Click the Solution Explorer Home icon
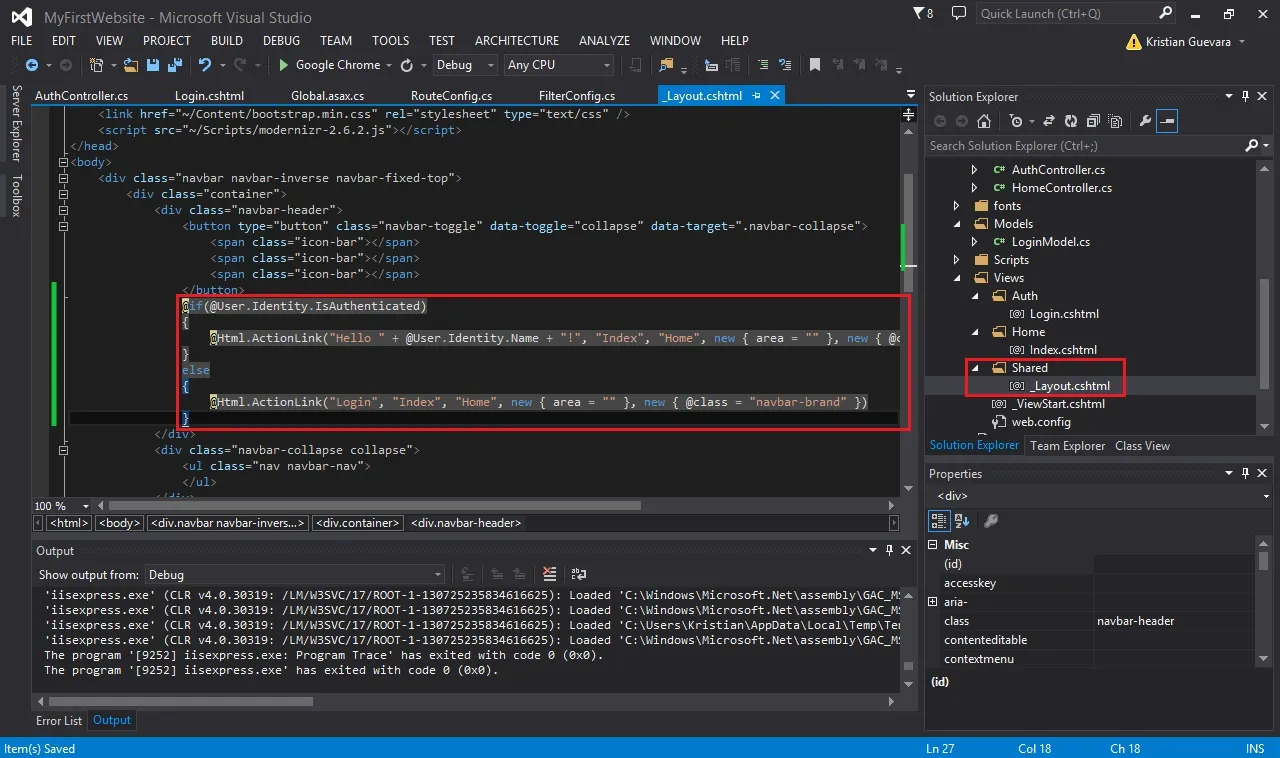Screen dimensions: 1280x758 [x=984, y=121]
